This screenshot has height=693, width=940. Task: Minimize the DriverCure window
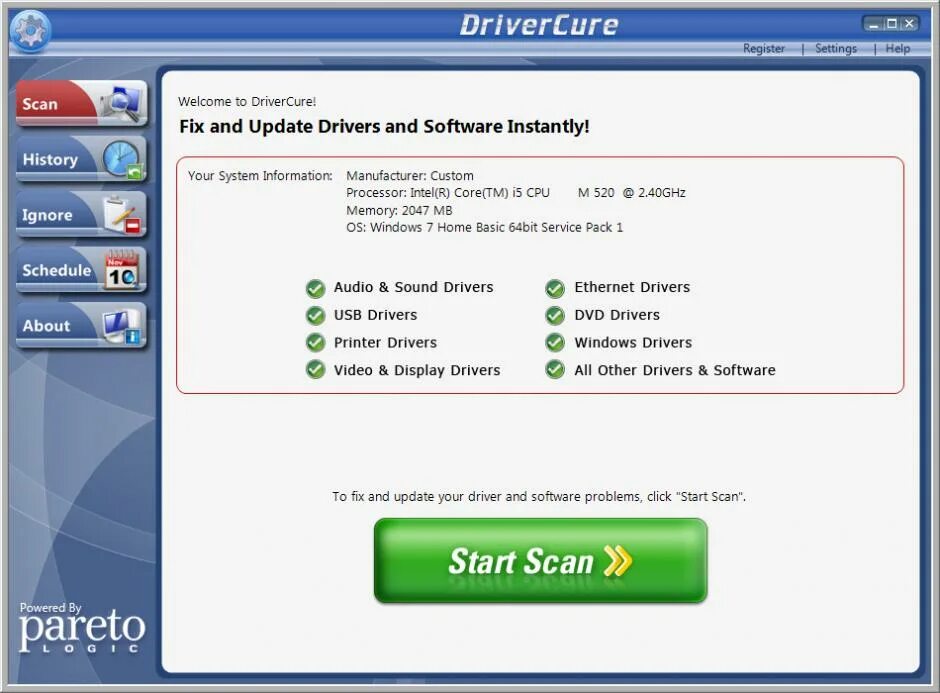[x=874, y=23]
